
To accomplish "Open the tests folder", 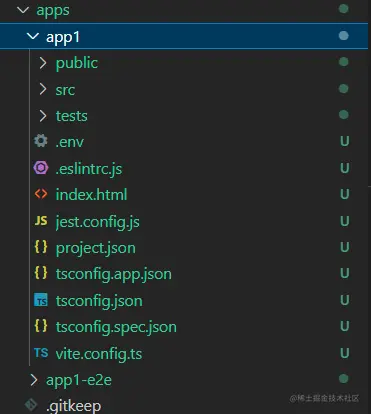I will point(71,116).
